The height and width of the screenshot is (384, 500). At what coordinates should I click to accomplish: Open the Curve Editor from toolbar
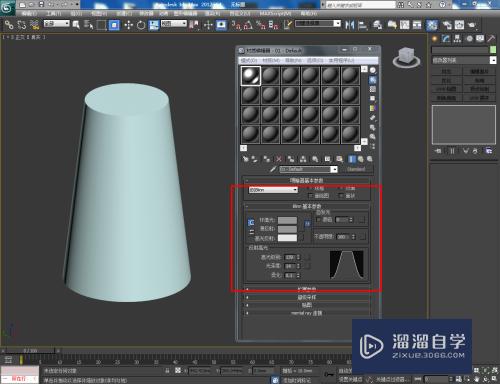405,25
